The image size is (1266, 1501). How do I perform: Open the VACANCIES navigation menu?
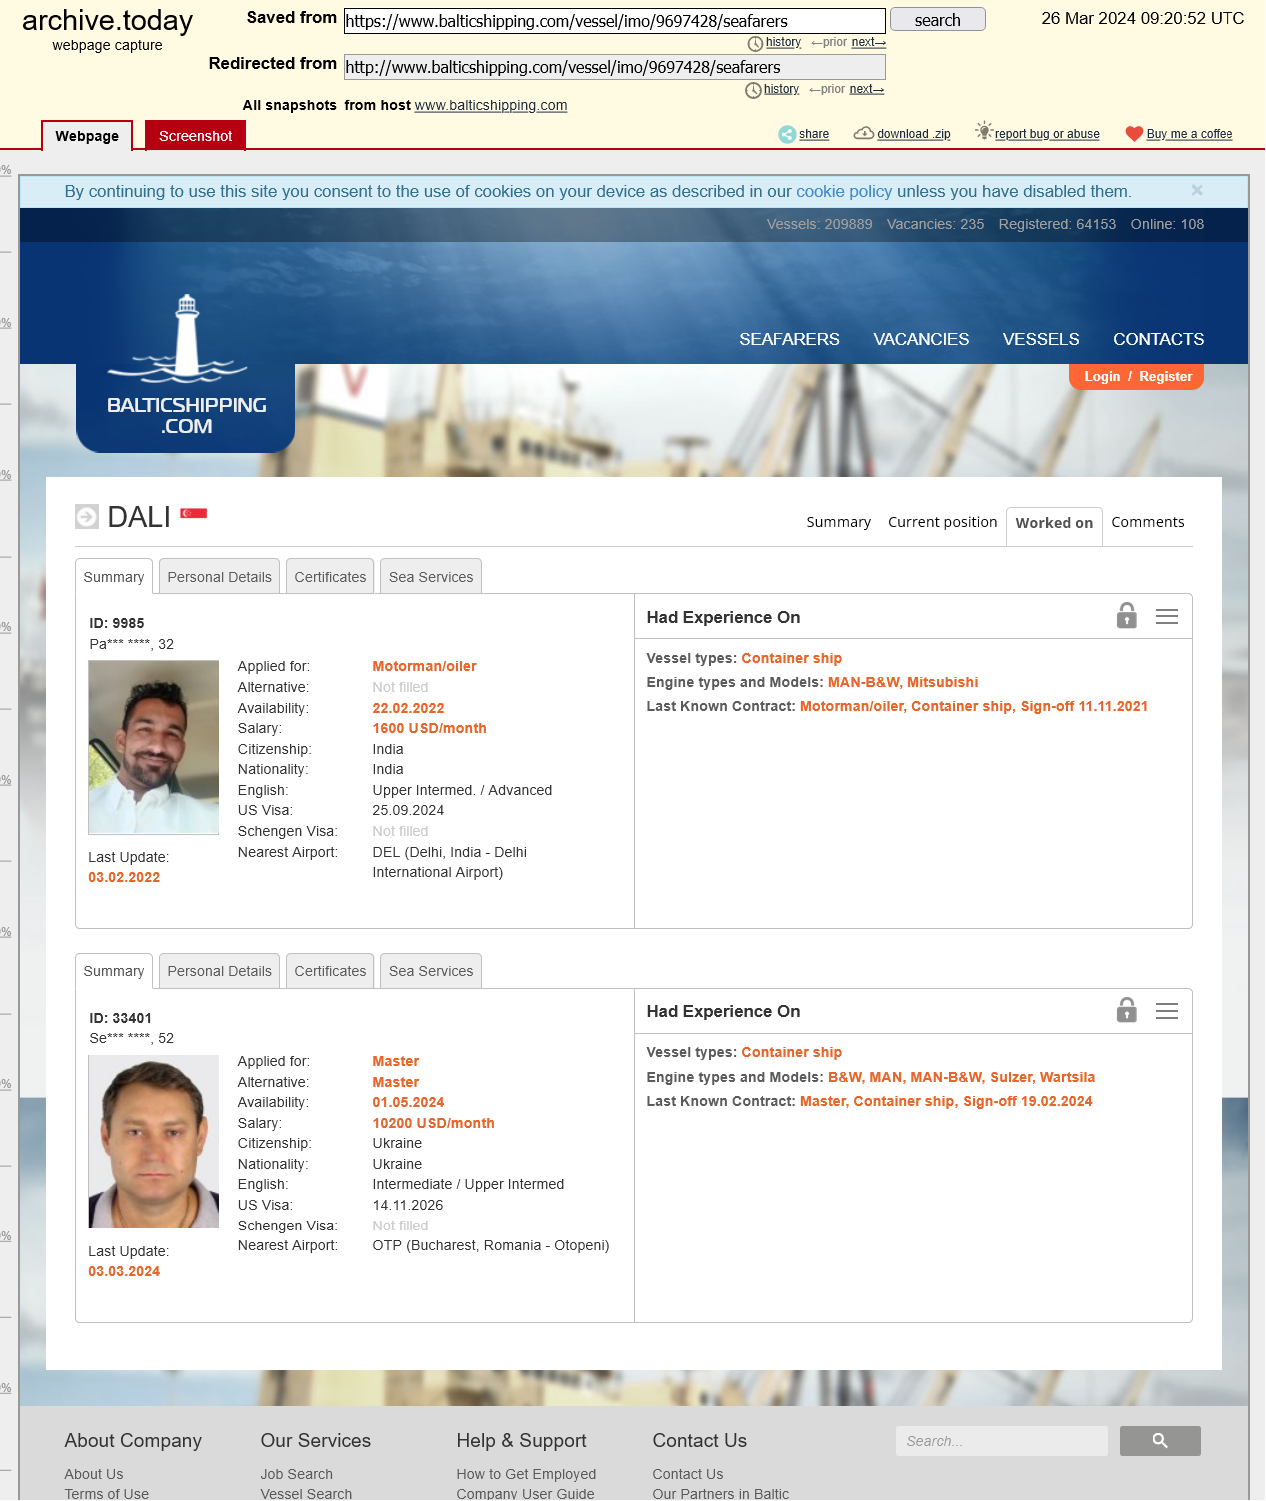coord(921,339)
